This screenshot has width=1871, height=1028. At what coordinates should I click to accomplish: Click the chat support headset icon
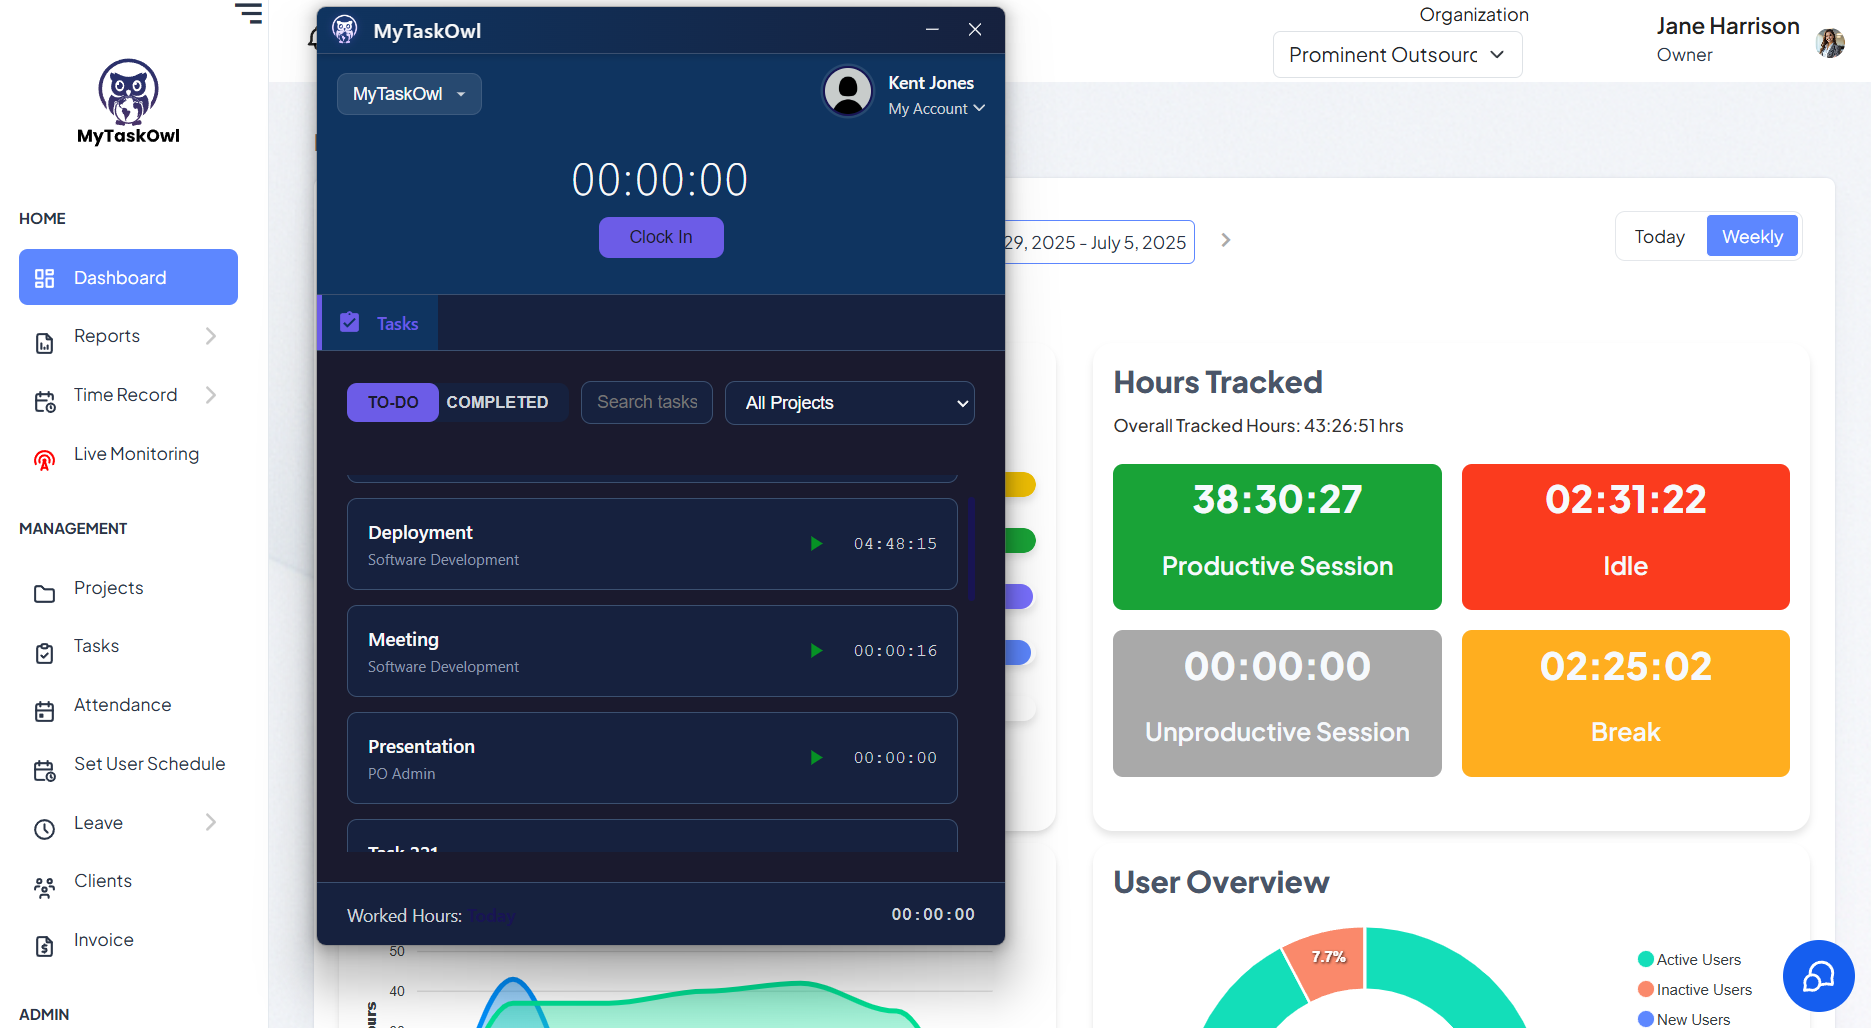coord(1818,976)
